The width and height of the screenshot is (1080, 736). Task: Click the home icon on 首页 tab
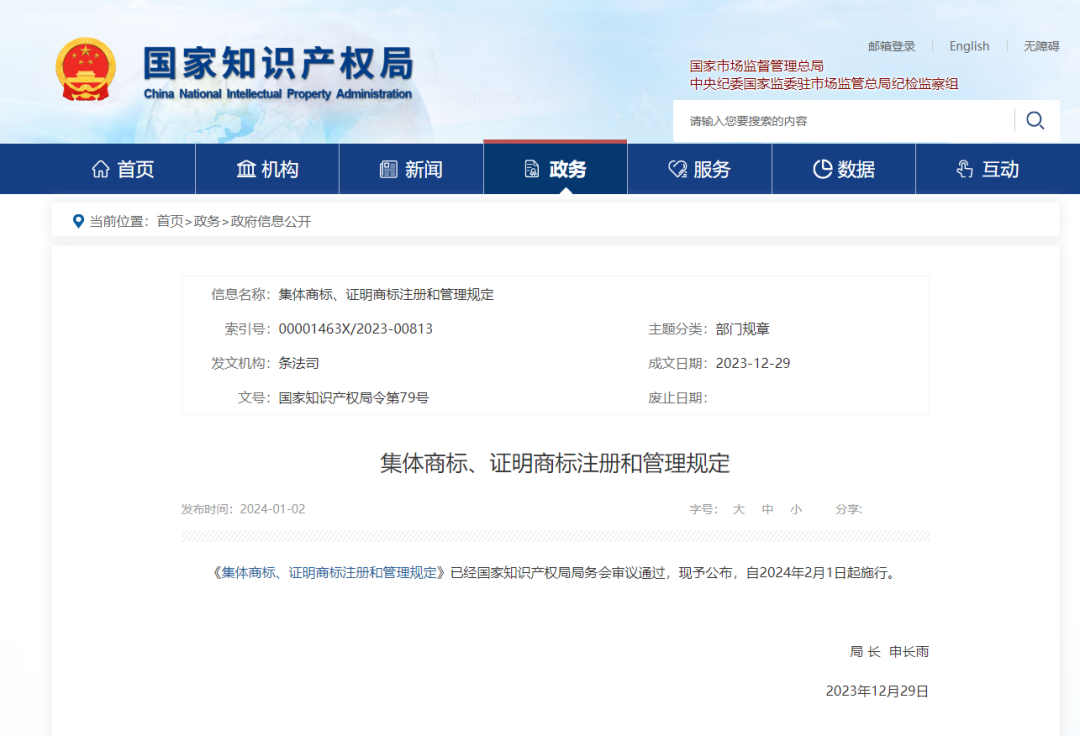(x=100, y=169)
